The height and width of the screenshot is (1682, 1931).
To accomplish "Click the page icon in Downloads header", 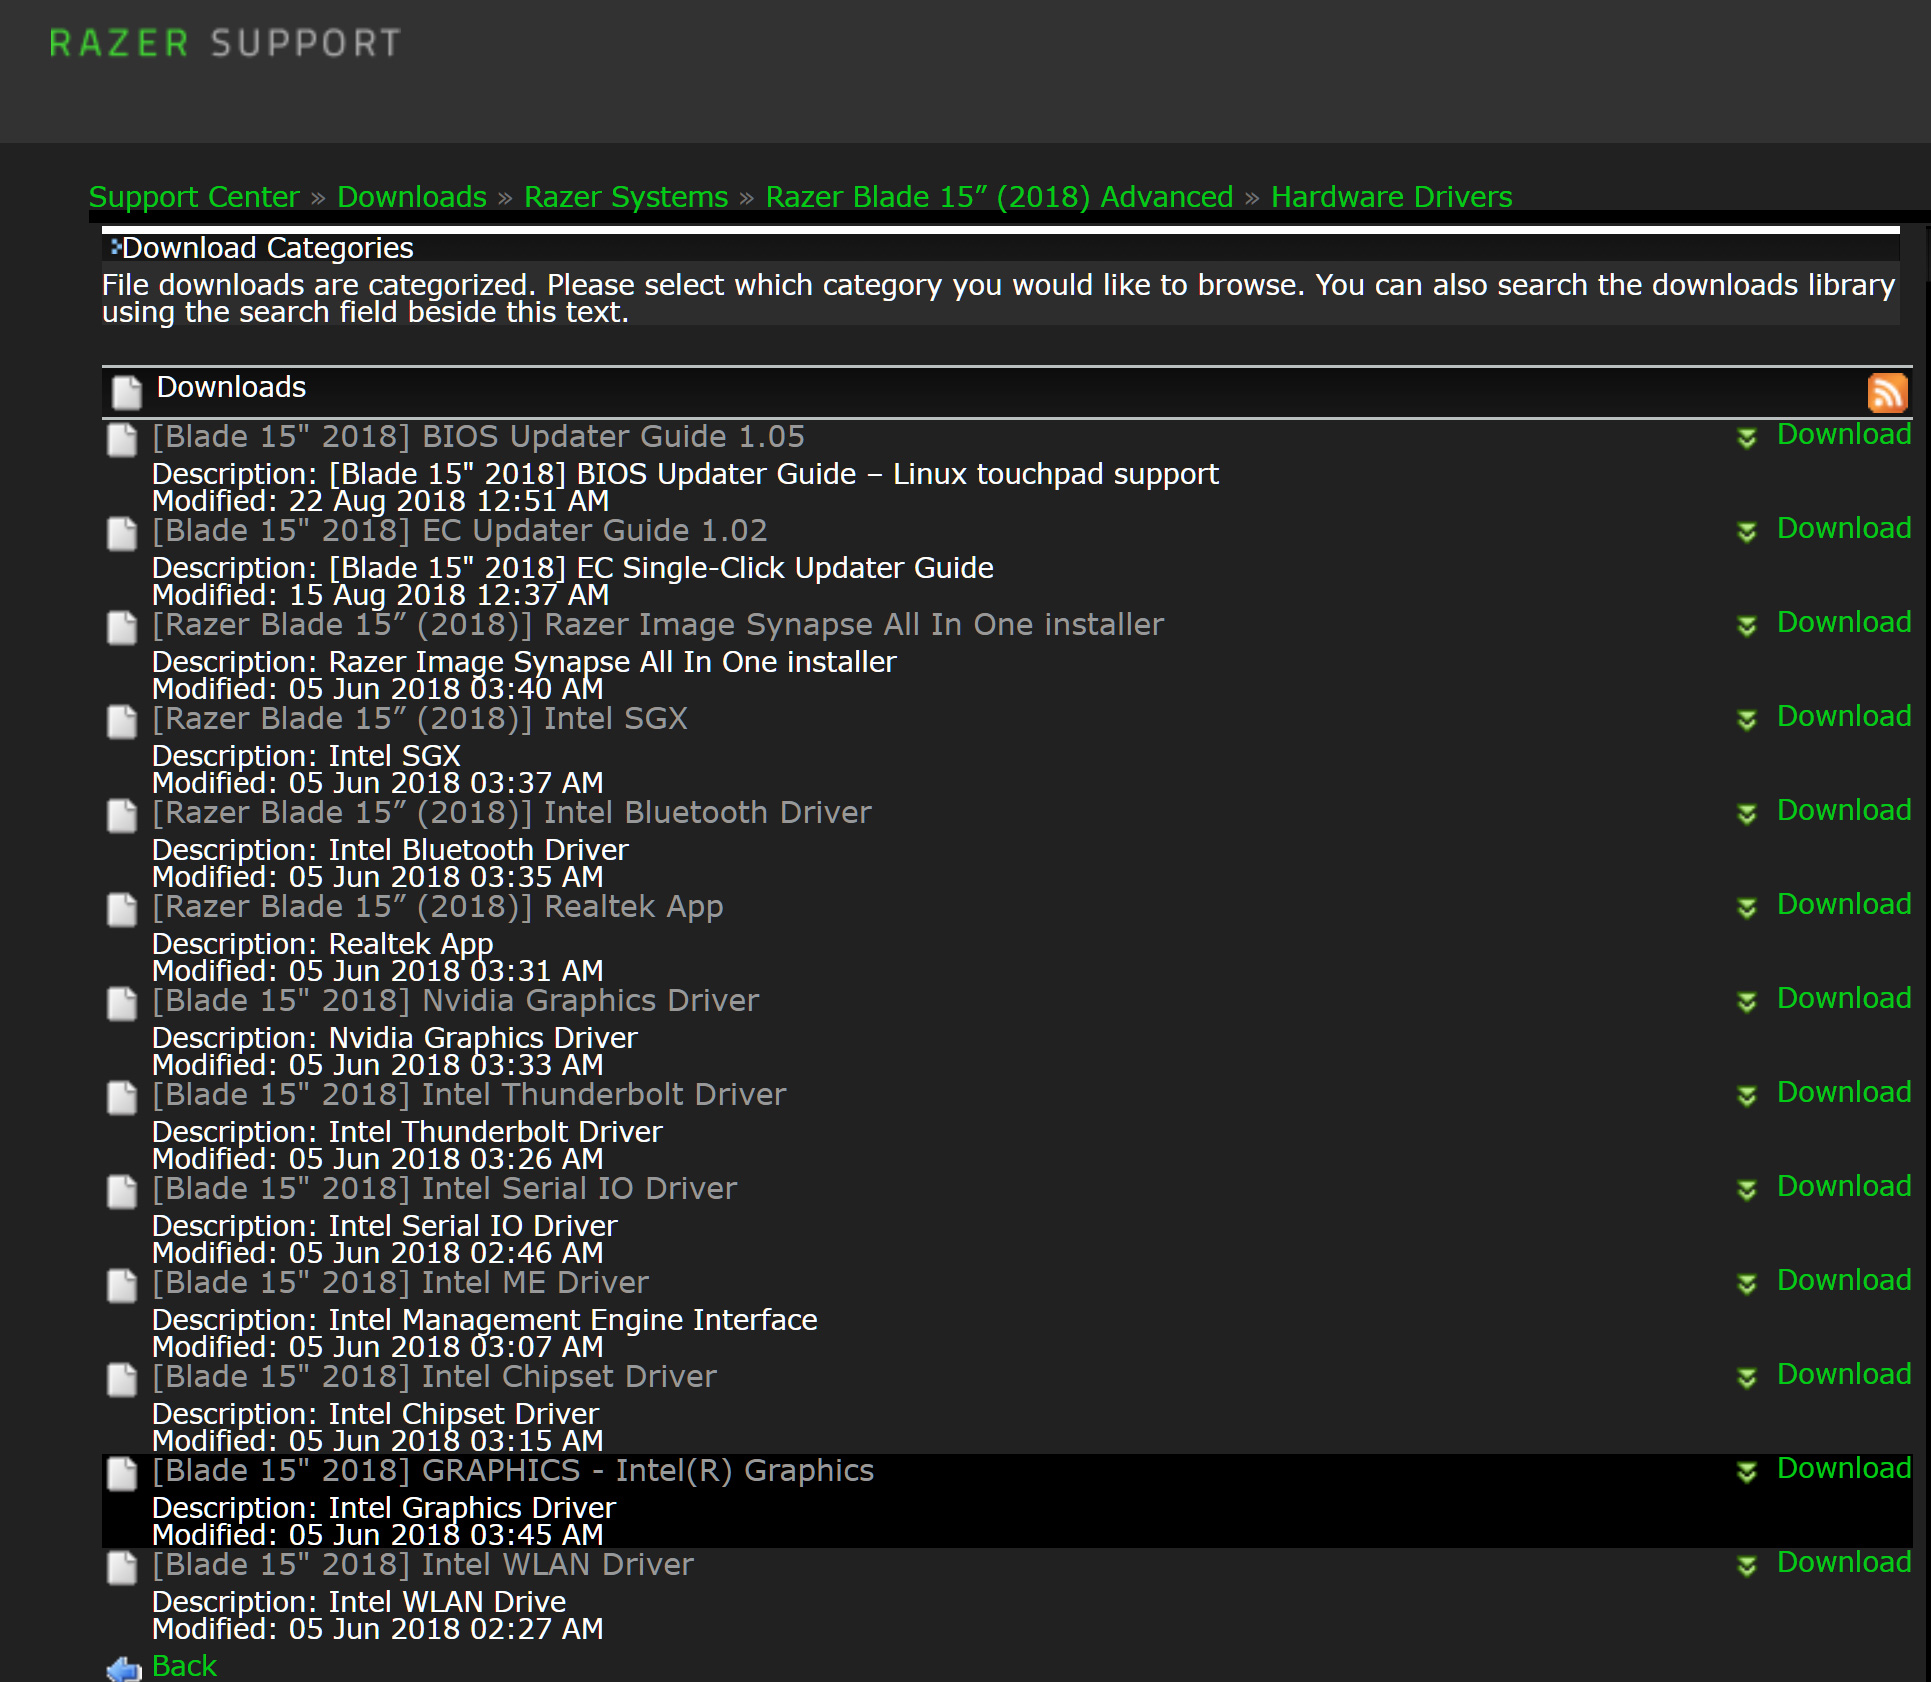I will pyautogui.click(x=127, y=392).
